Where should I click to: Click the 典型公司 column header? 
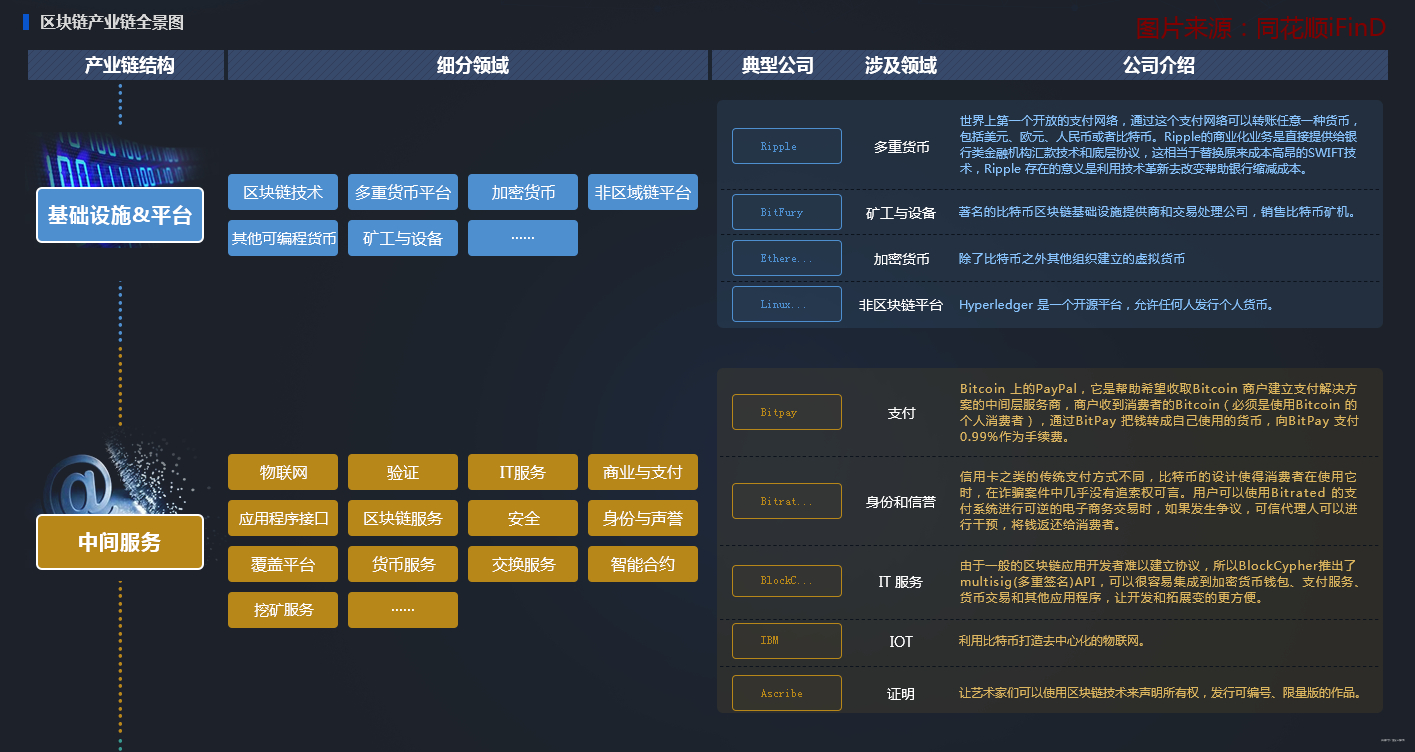click(778, 66)
